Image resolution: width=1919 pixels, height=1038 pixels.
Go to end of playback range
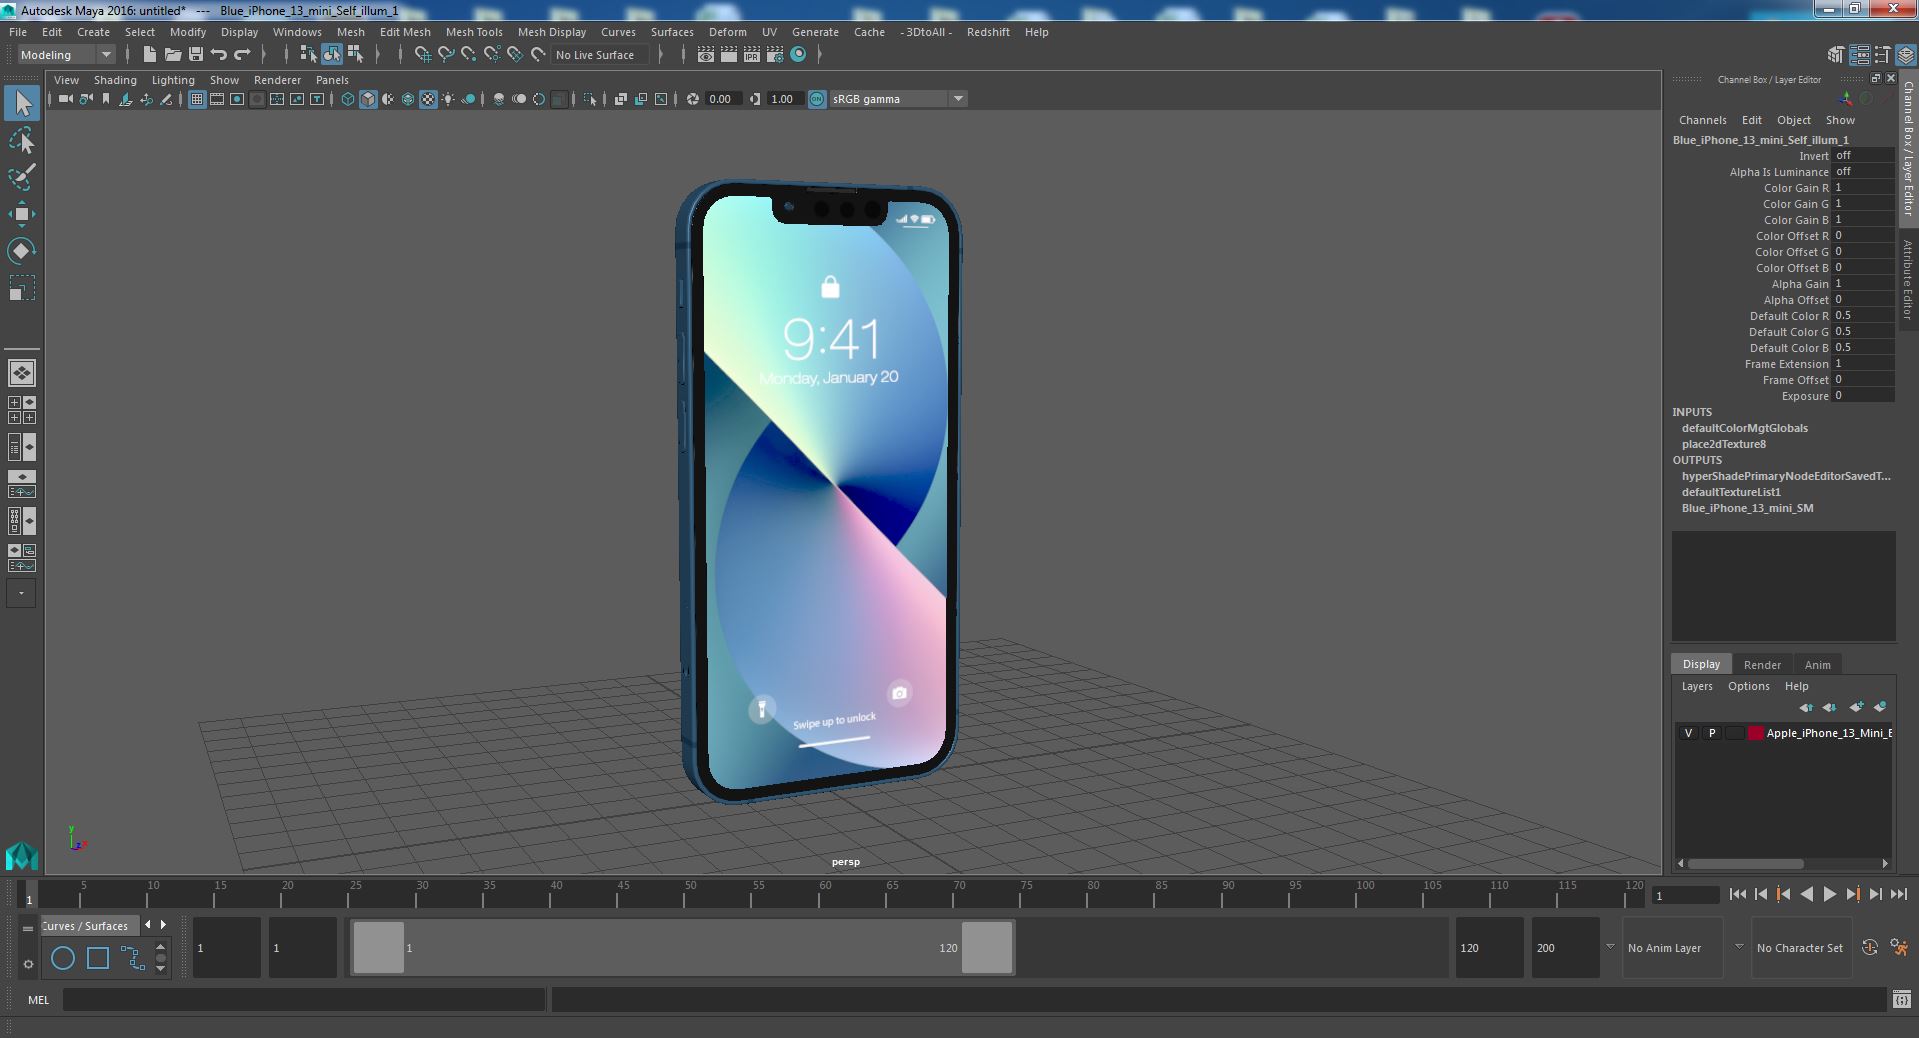pyautogui.click(x=1898, y=895)
